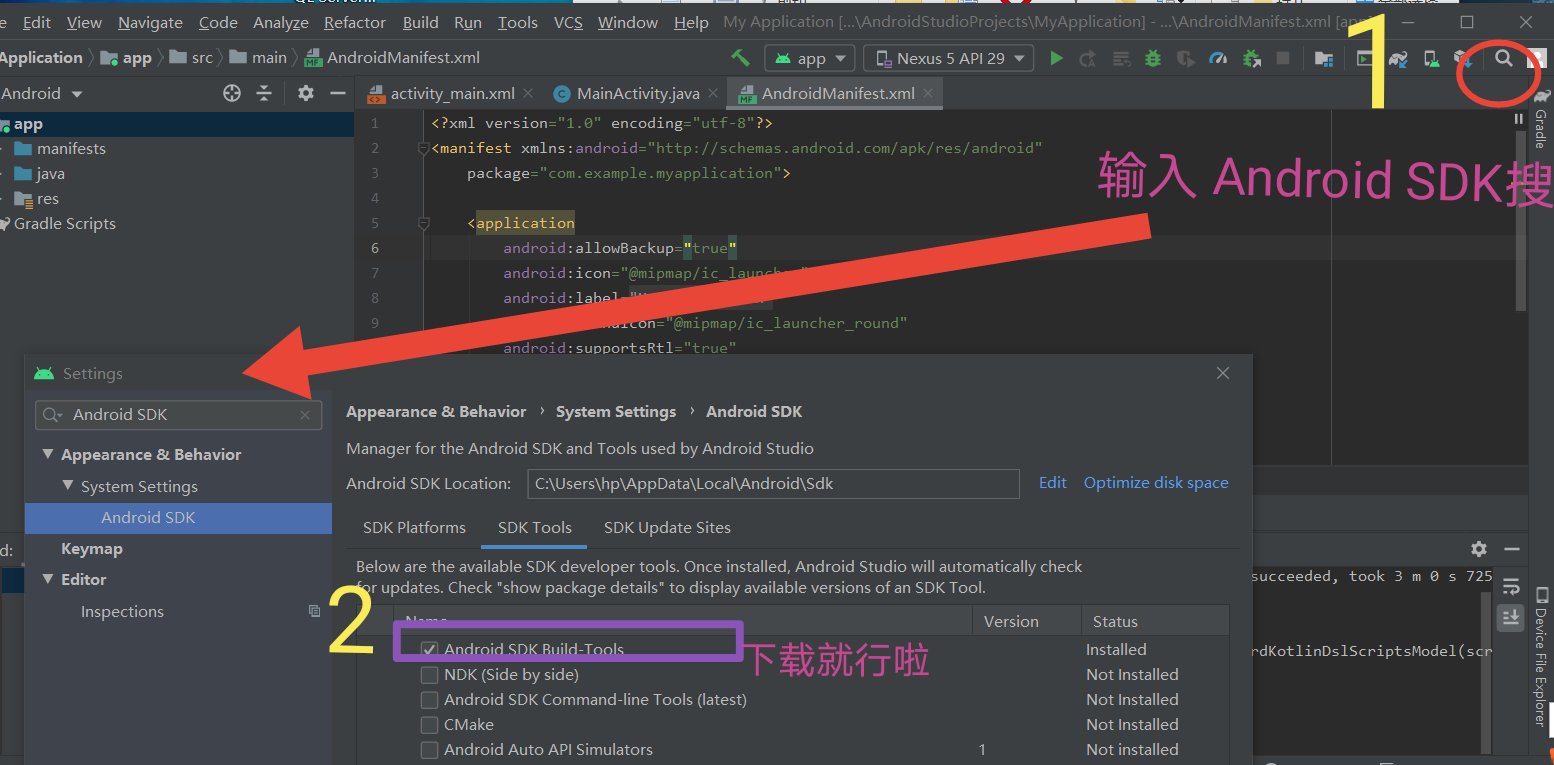The width and height of the screenshot is (1554, 765).
Task: Run the app with green play button
Action: (1056, 58)
